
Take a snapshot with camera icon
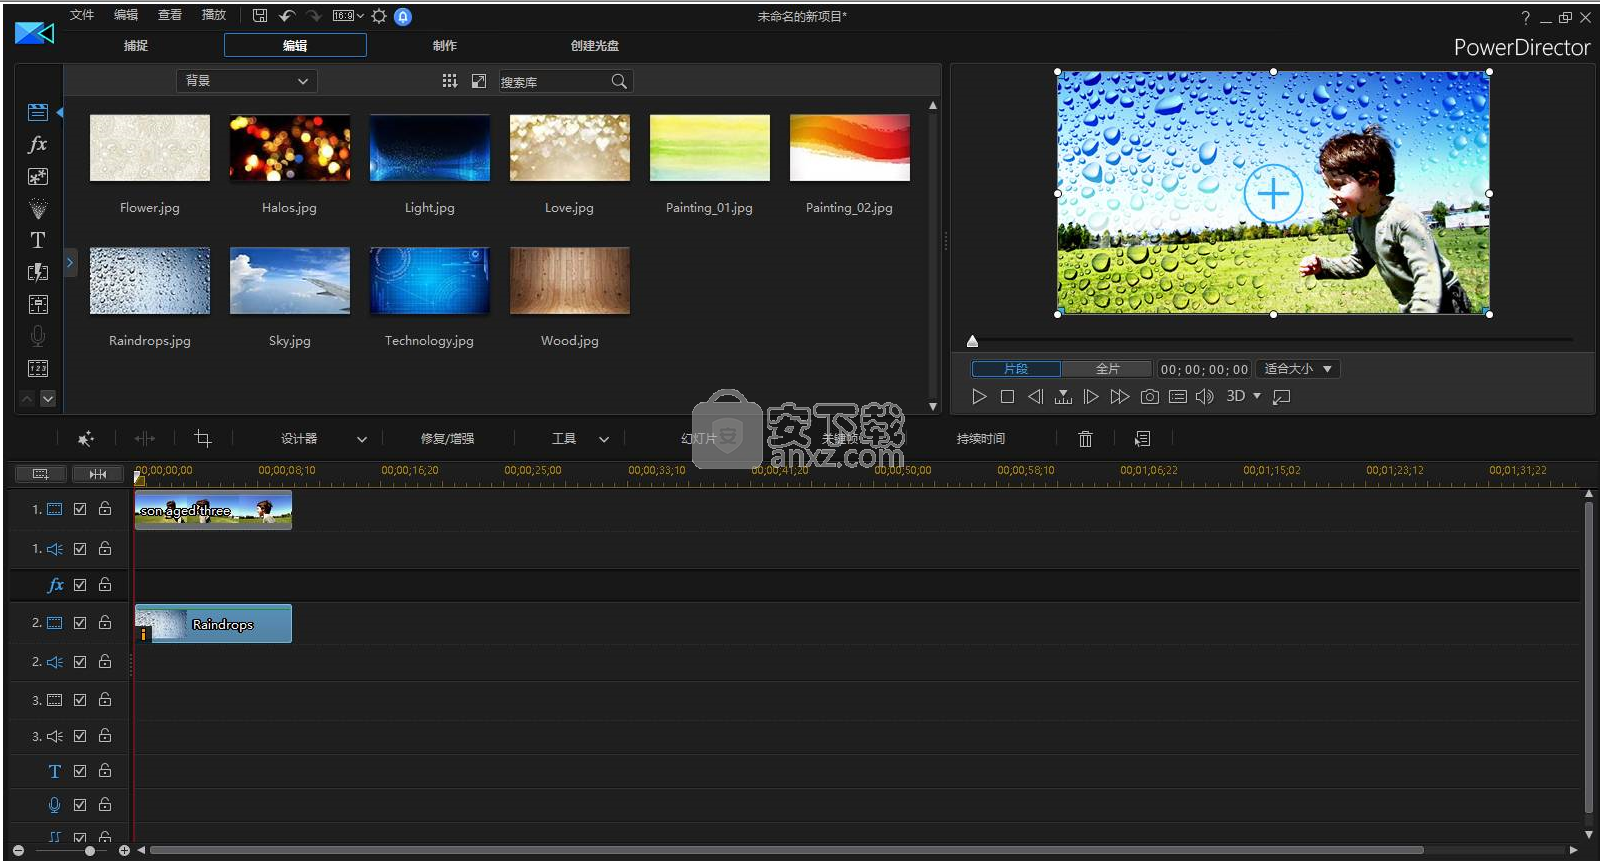1150,397
